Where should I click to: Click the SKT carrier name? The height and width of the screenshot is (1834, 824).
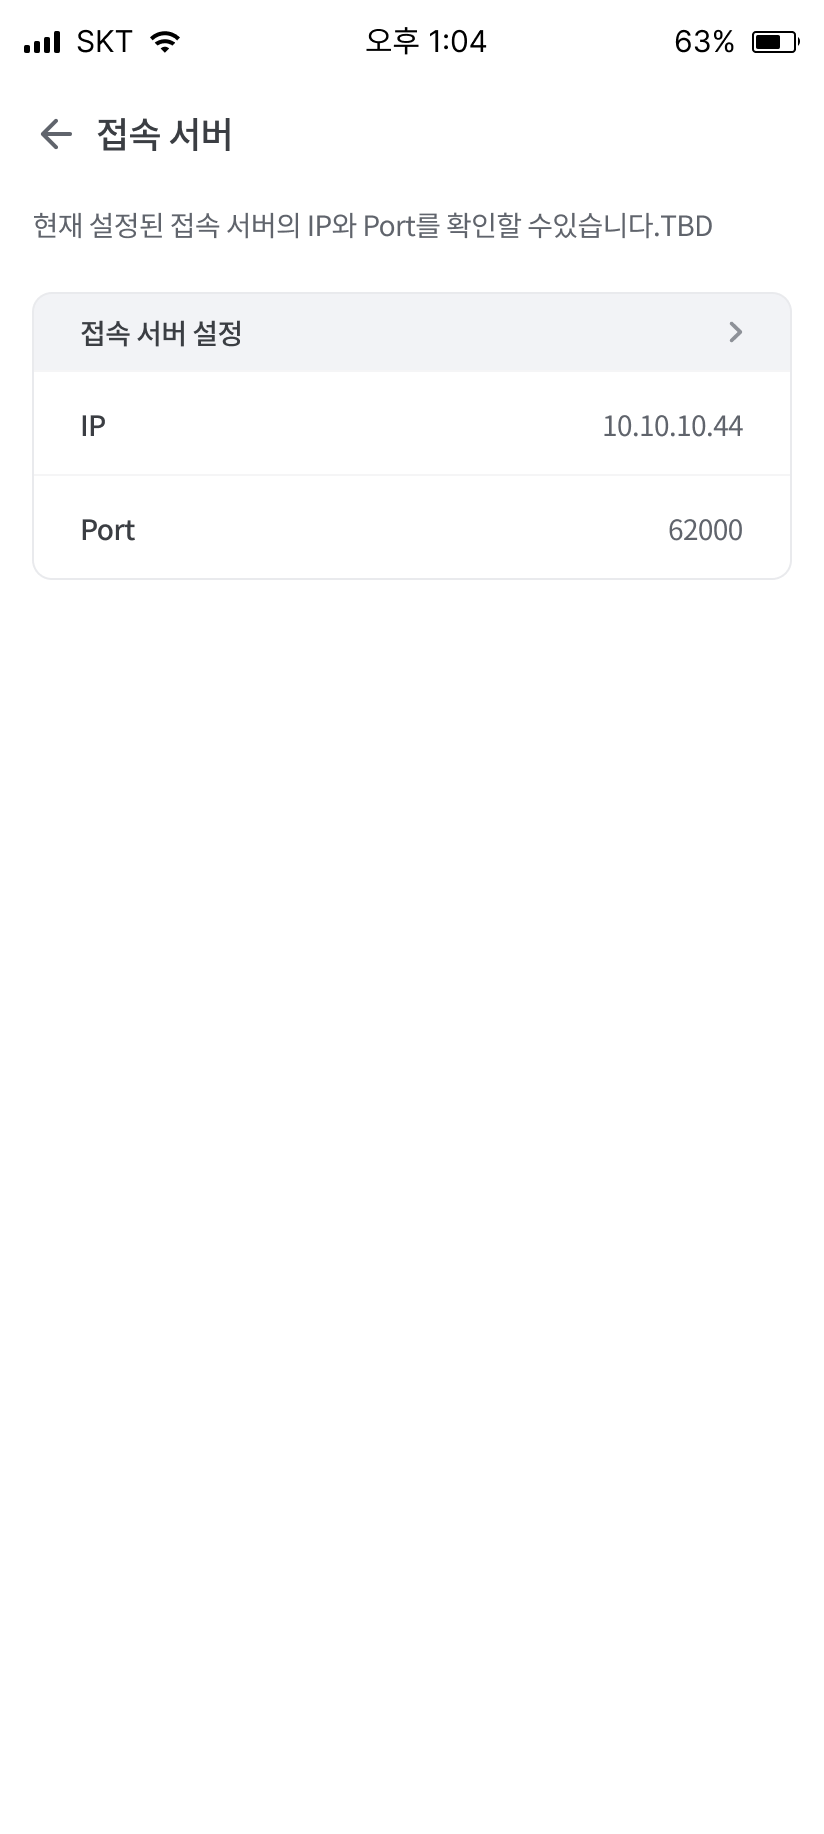tap(104, 42)
